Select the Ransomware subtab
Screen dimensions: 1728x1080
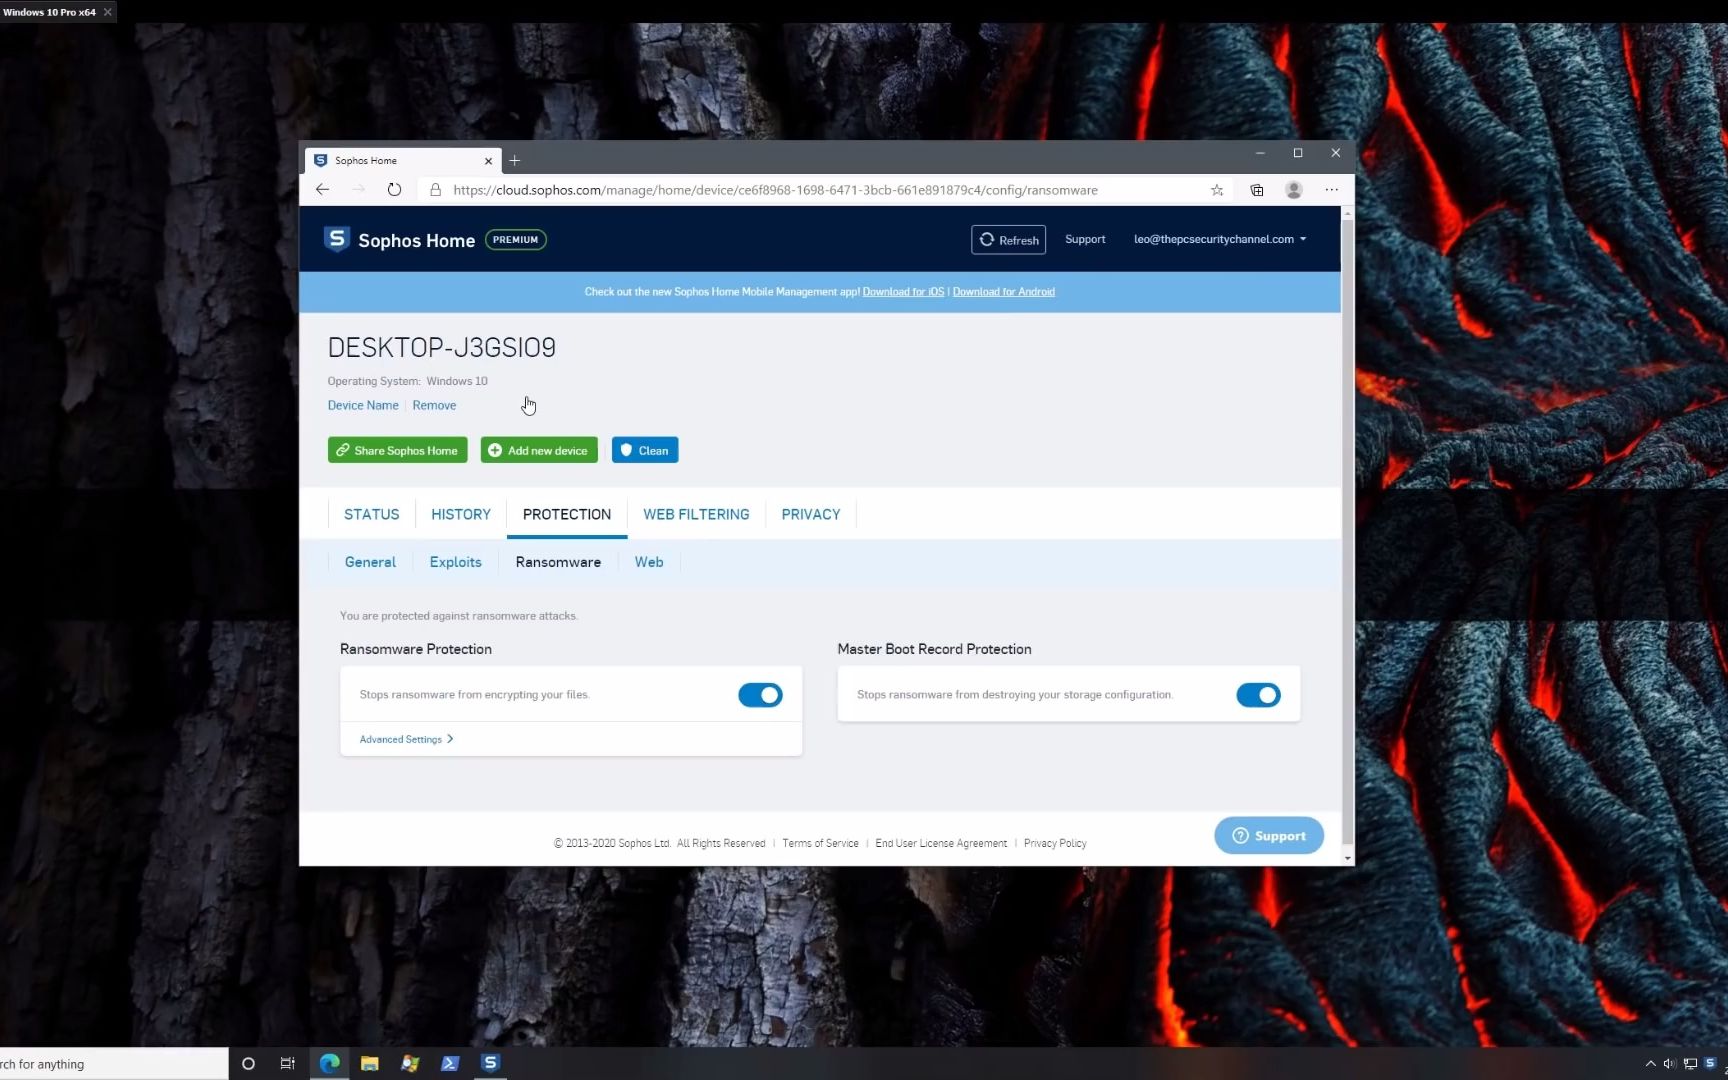[x=558, y=562]
